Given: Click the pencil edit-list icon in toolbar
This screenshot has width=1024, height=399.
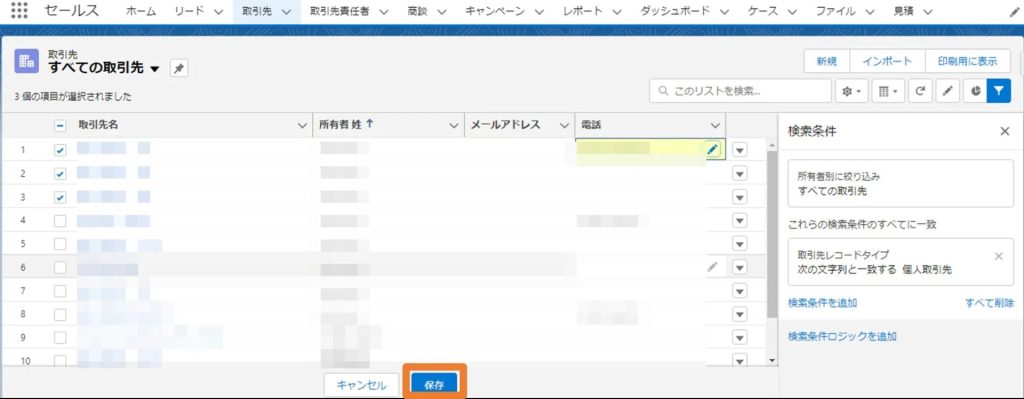Looking at the screenshot, I should (947, 91).
